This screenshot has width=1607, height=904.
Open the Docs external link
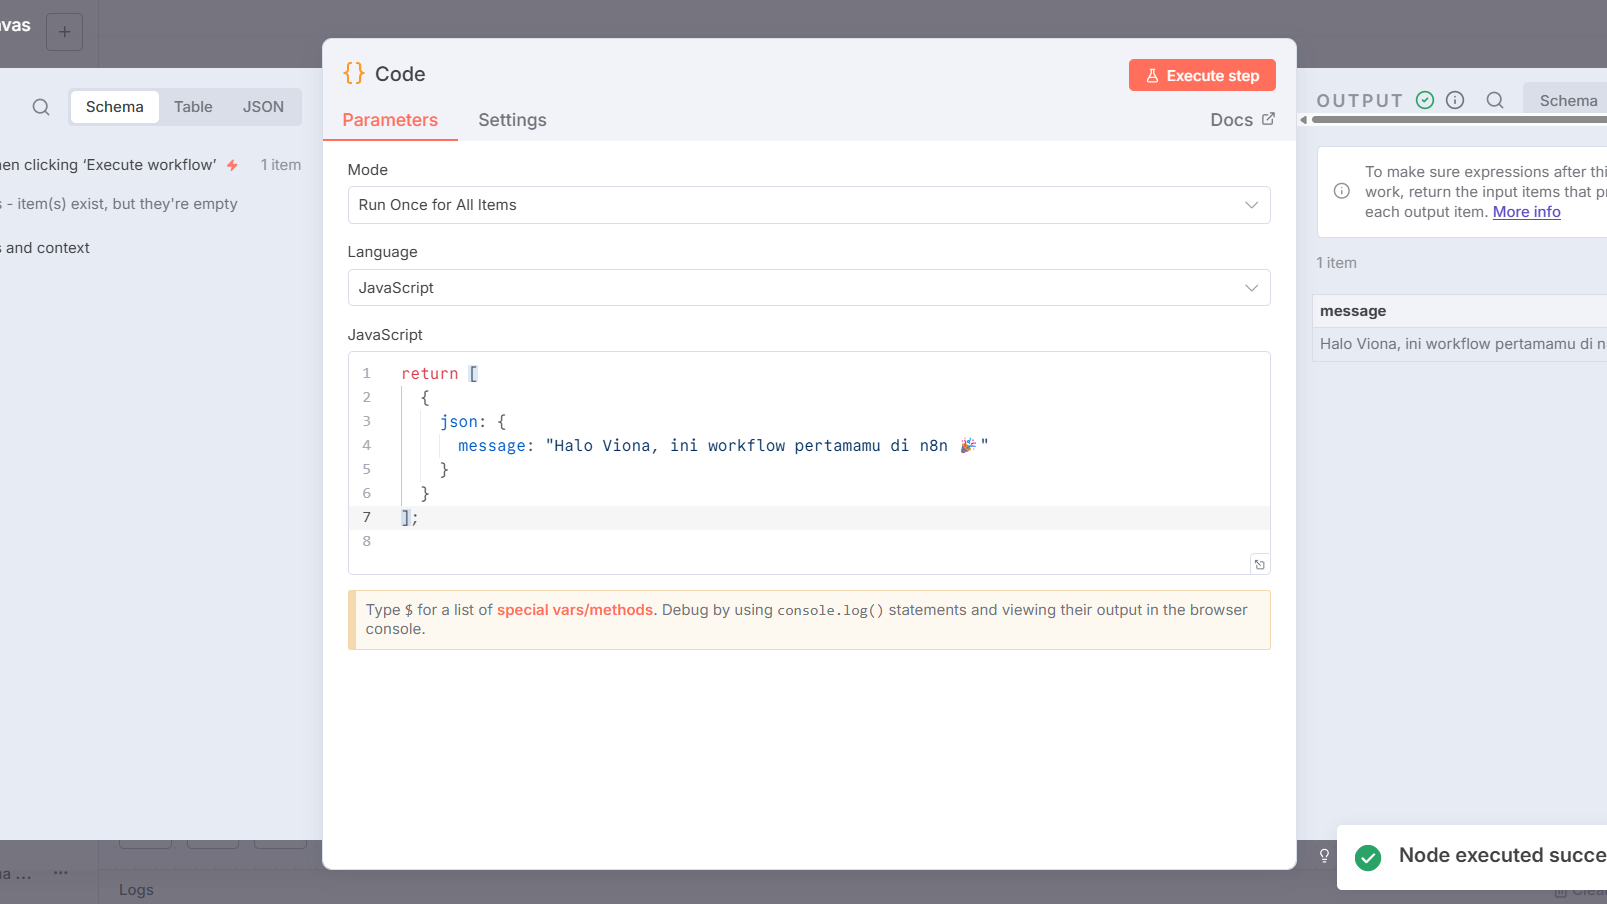coord(1242,120)
